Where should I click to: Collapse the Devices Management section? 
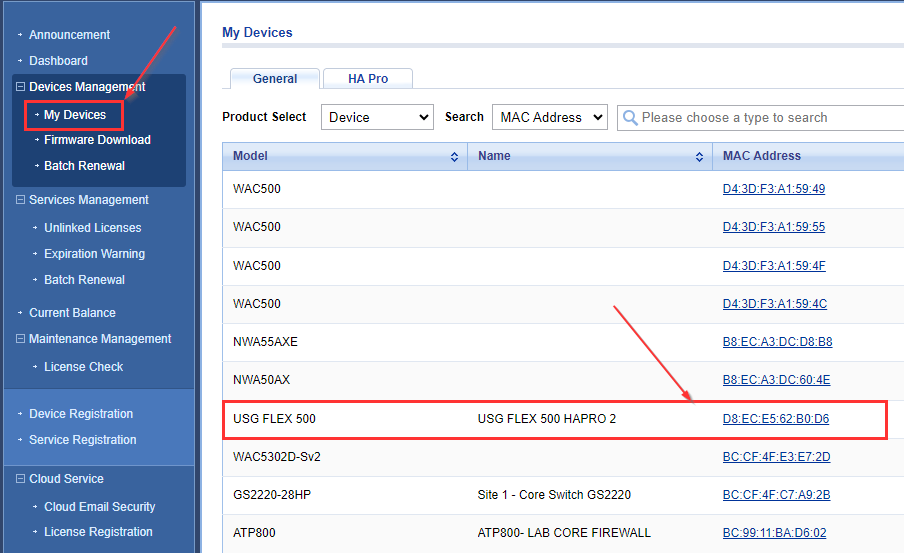21,87
